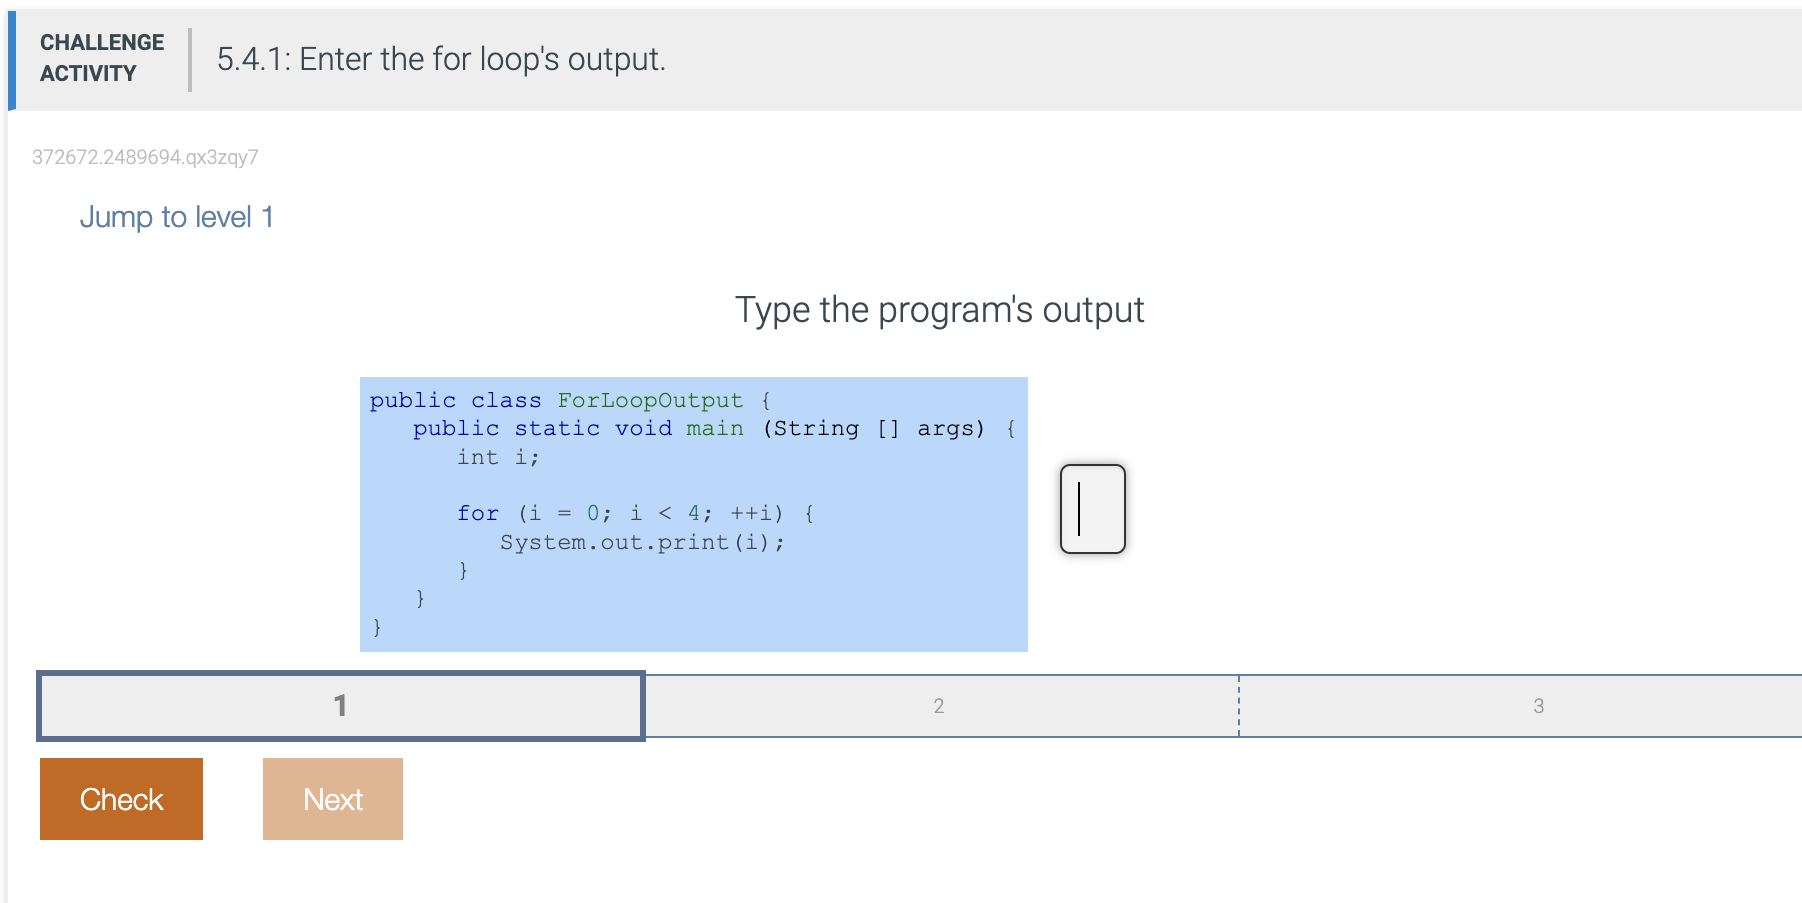The height and width of the screenshot is (903, 1802).
Task: Click the Type the program's output heading
Action: tap(939, 310)
